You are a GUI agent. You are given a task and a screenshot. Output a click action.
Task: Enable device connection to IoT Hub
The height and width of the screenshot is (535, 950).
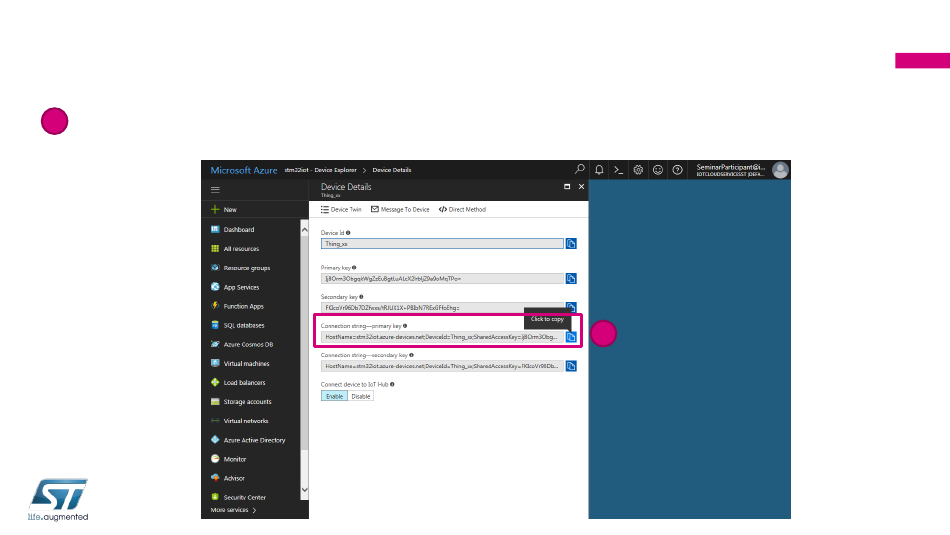(334, 396)
